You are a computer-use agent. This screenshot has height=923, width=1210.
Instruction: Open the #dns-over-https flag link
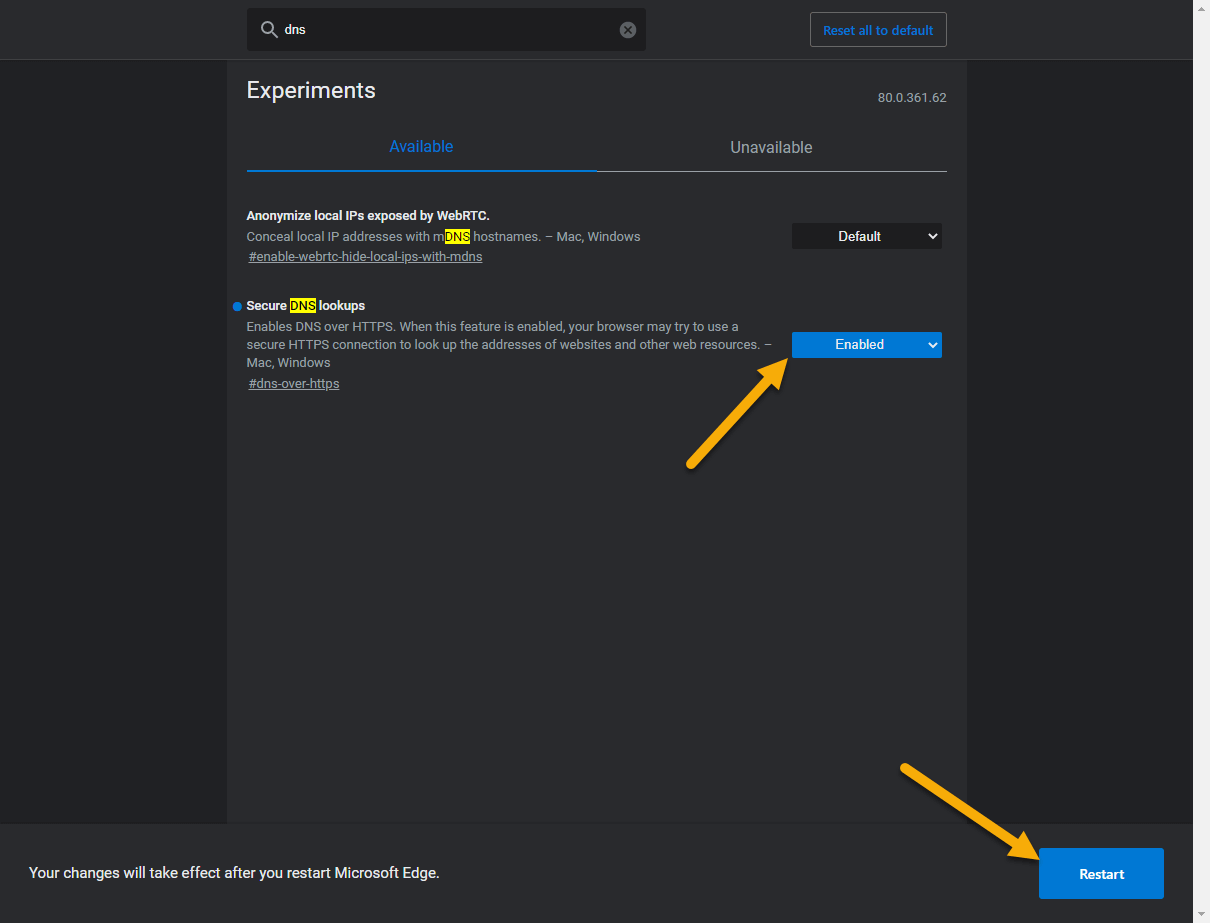[293, 383]
